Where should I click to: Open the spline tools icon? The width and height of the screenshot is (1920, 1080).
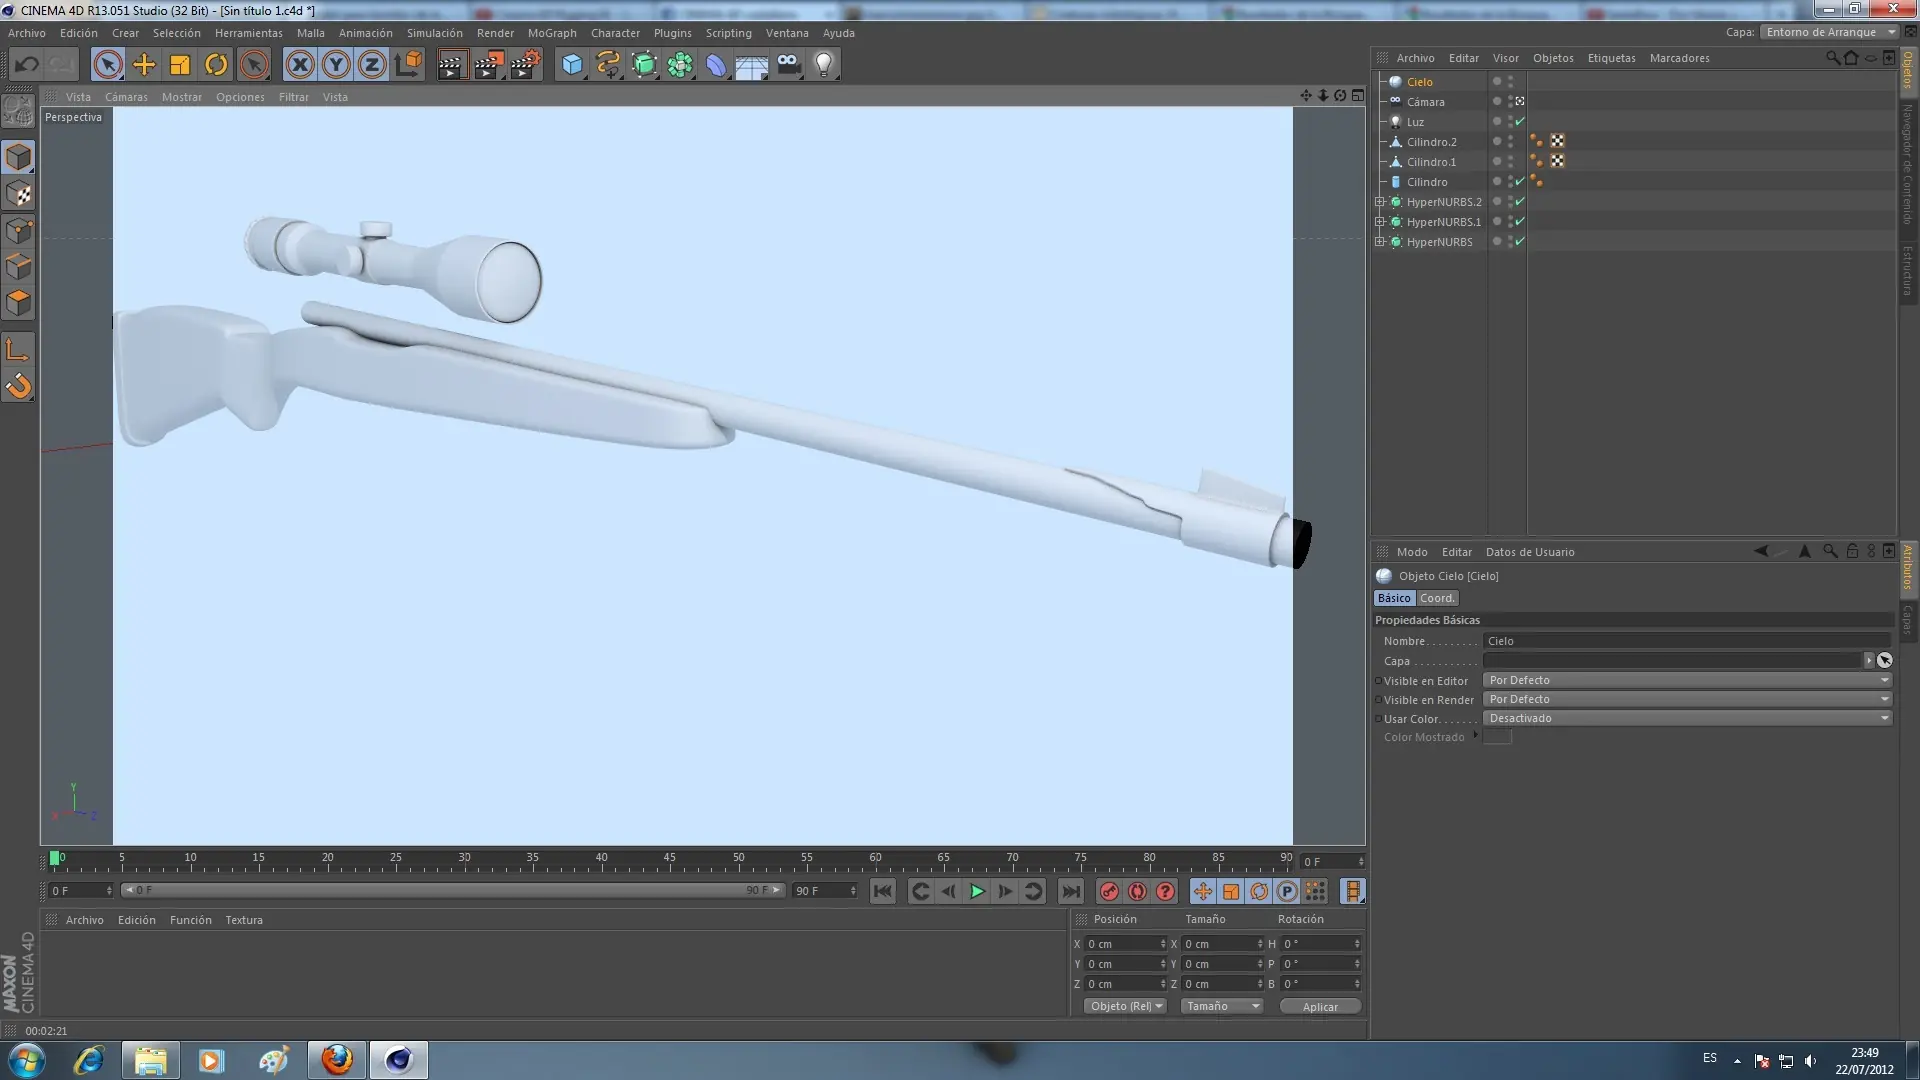[x=608, y=65]
